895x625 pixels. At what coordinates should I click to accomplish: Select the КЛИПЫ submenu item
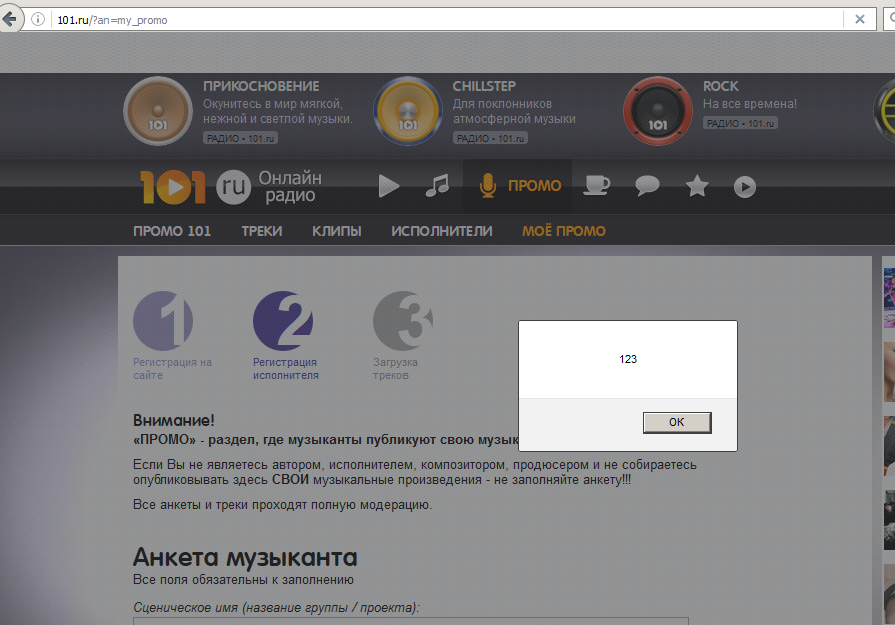pos(336,231)
